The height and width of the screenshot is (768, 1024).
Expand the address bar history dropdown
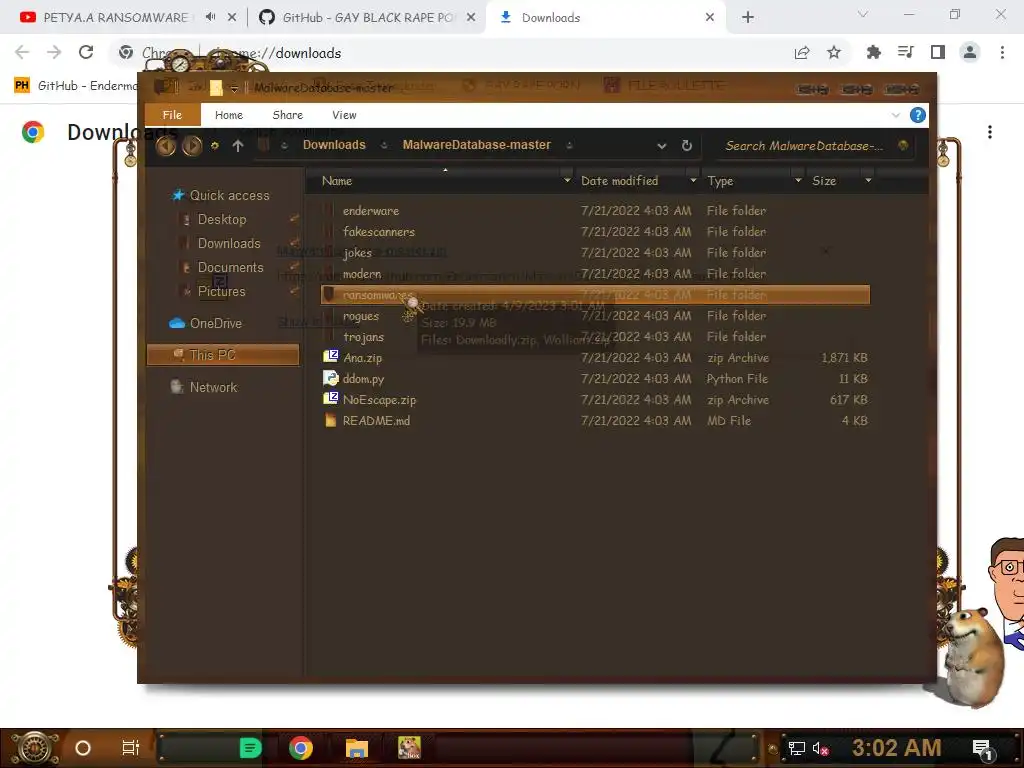(x=662, y=146)
